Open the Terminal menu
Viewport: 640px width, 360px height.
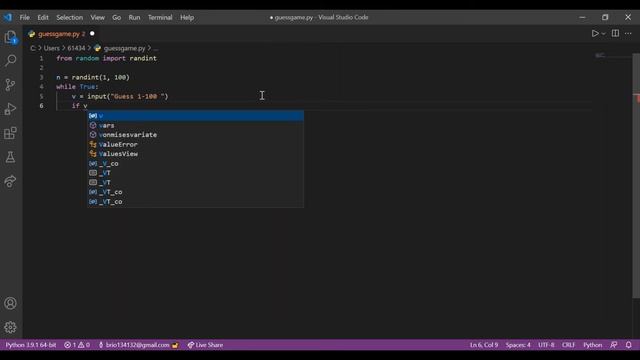tap(160, 18)
